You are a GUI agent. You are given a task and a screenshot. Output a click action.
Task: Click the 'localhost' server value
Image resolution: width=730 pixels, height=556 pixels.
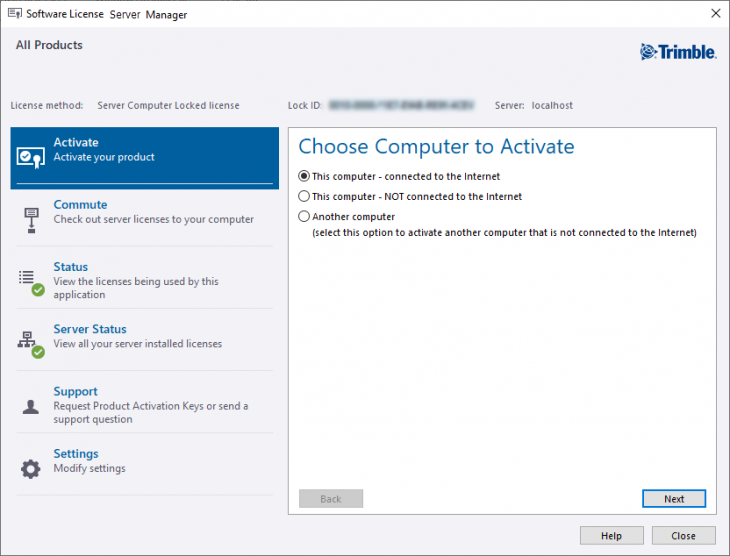point(552,105)
